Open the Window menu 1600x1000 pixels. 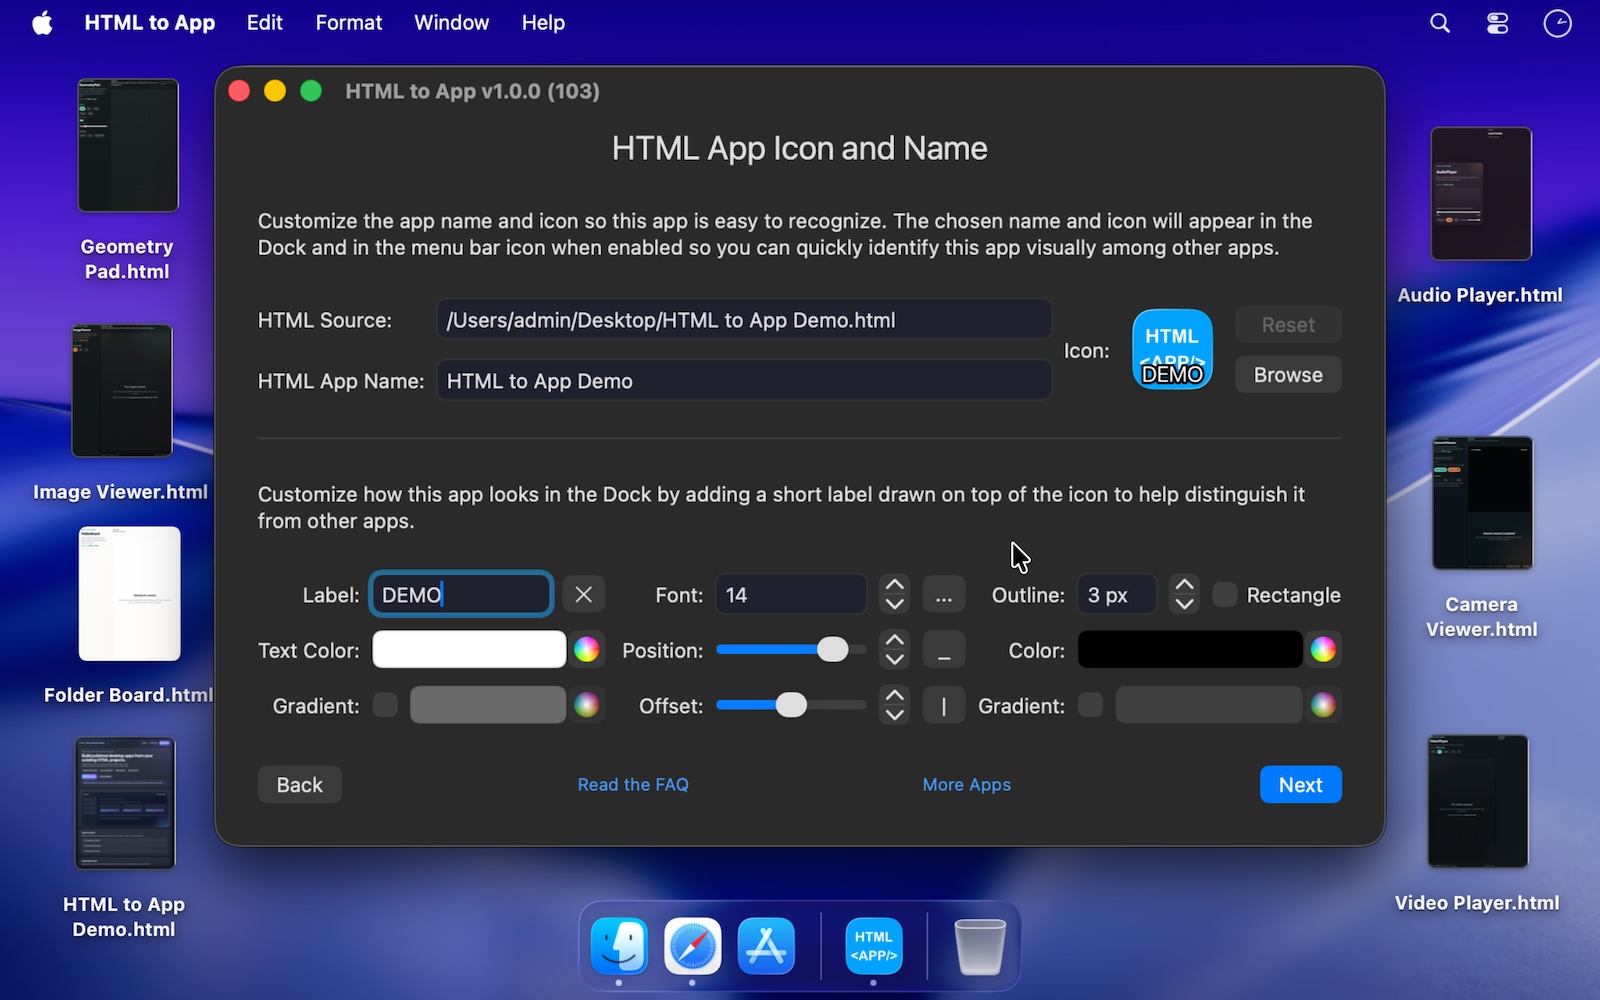click(451, 23)
